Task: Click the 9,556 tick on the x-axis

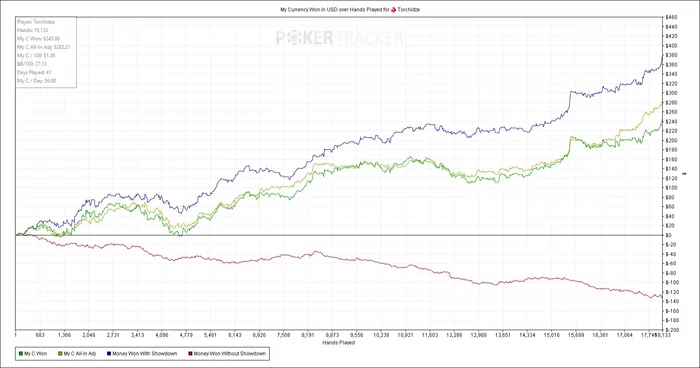Action: [x=357, y=335]
